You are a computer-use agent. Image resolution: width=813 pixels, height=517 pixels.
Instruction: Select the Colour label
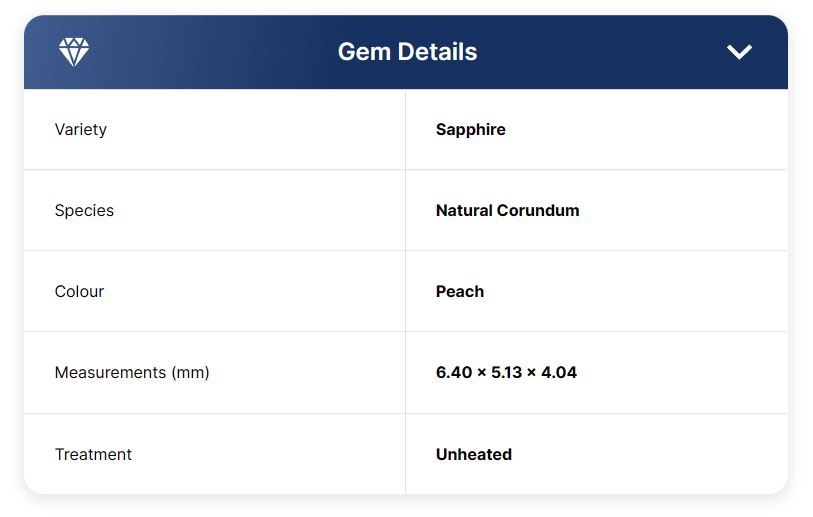coord(79,291)
